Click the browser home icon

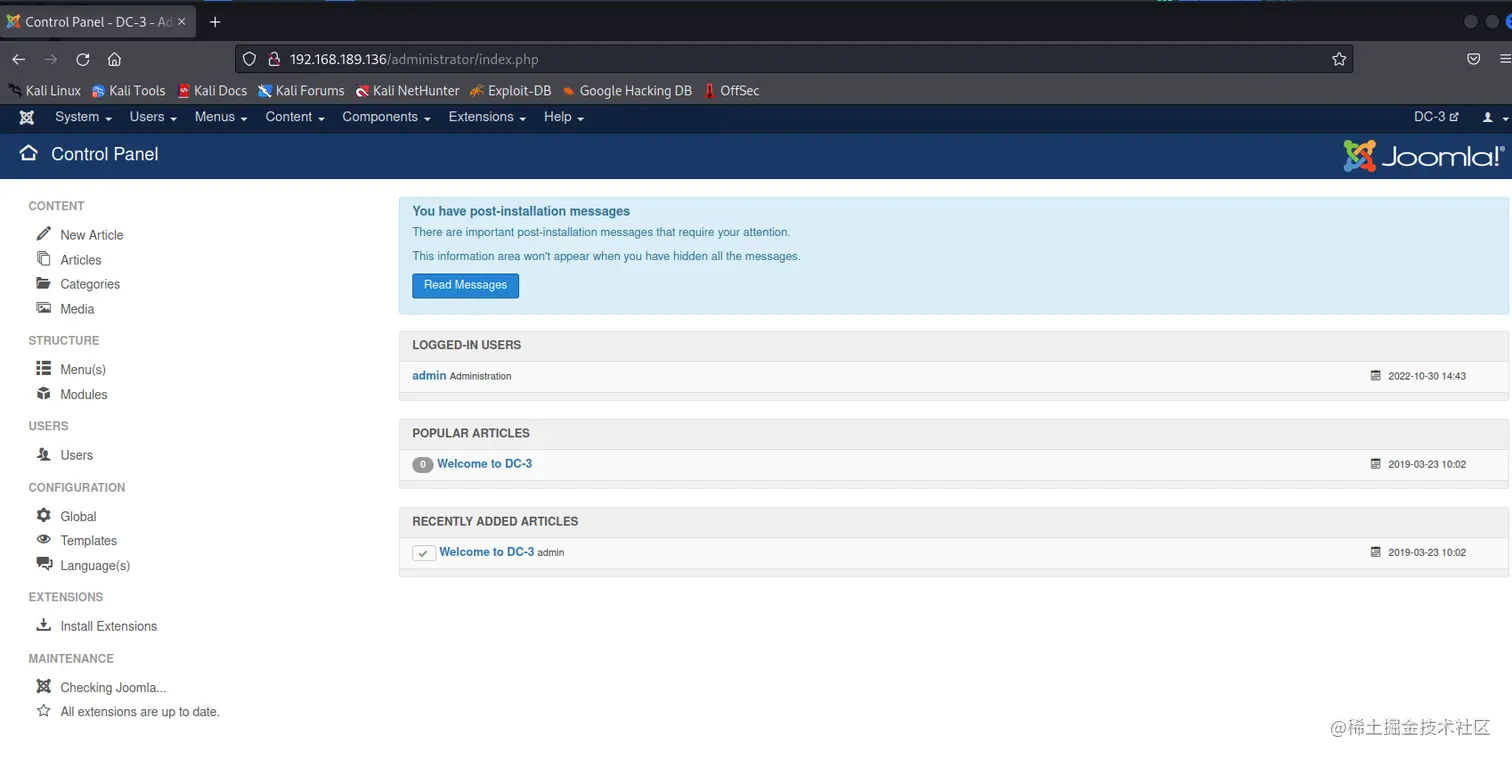pyautogui.click(x=114, y=59)
